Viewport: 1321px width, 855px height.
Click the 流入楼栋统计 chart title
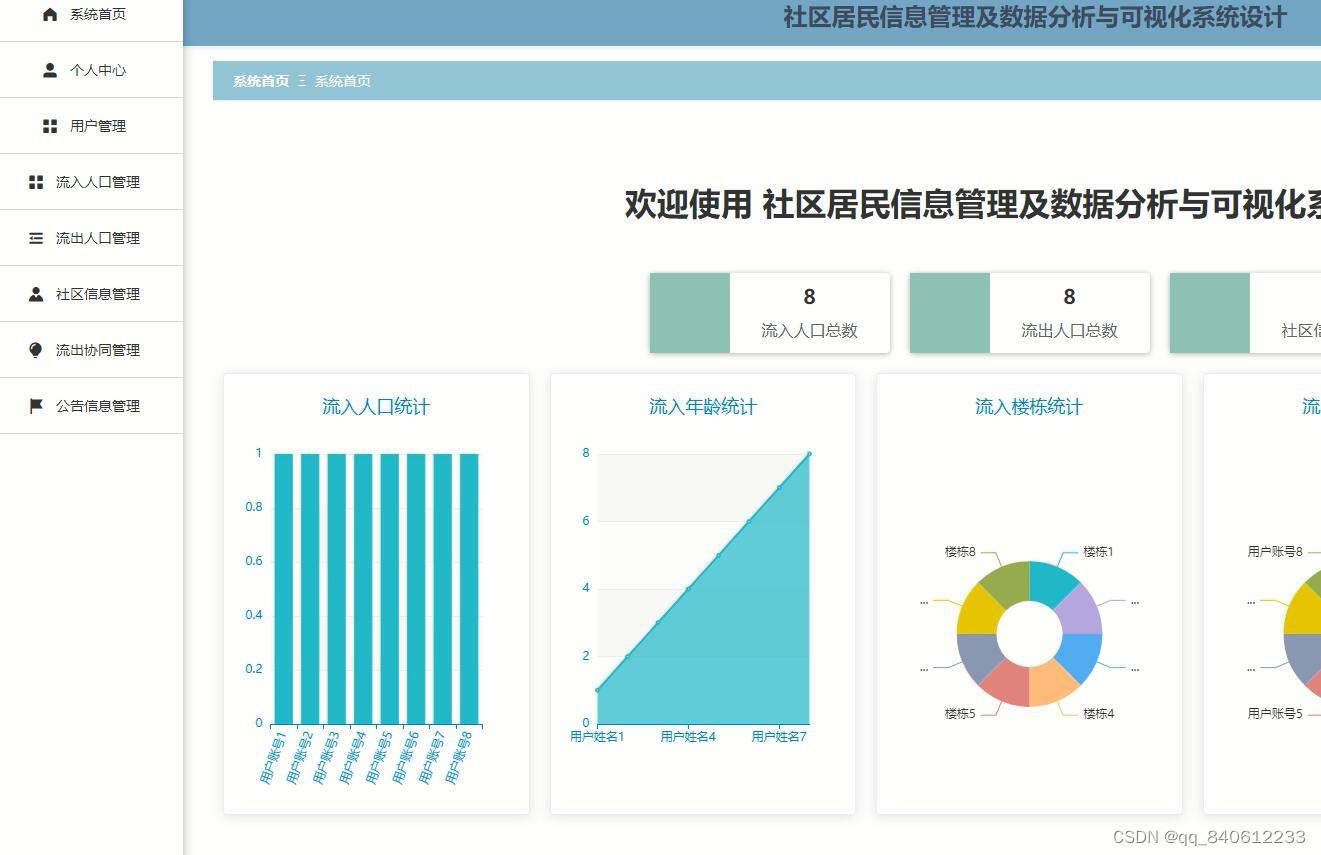[x=1029, y=407]
